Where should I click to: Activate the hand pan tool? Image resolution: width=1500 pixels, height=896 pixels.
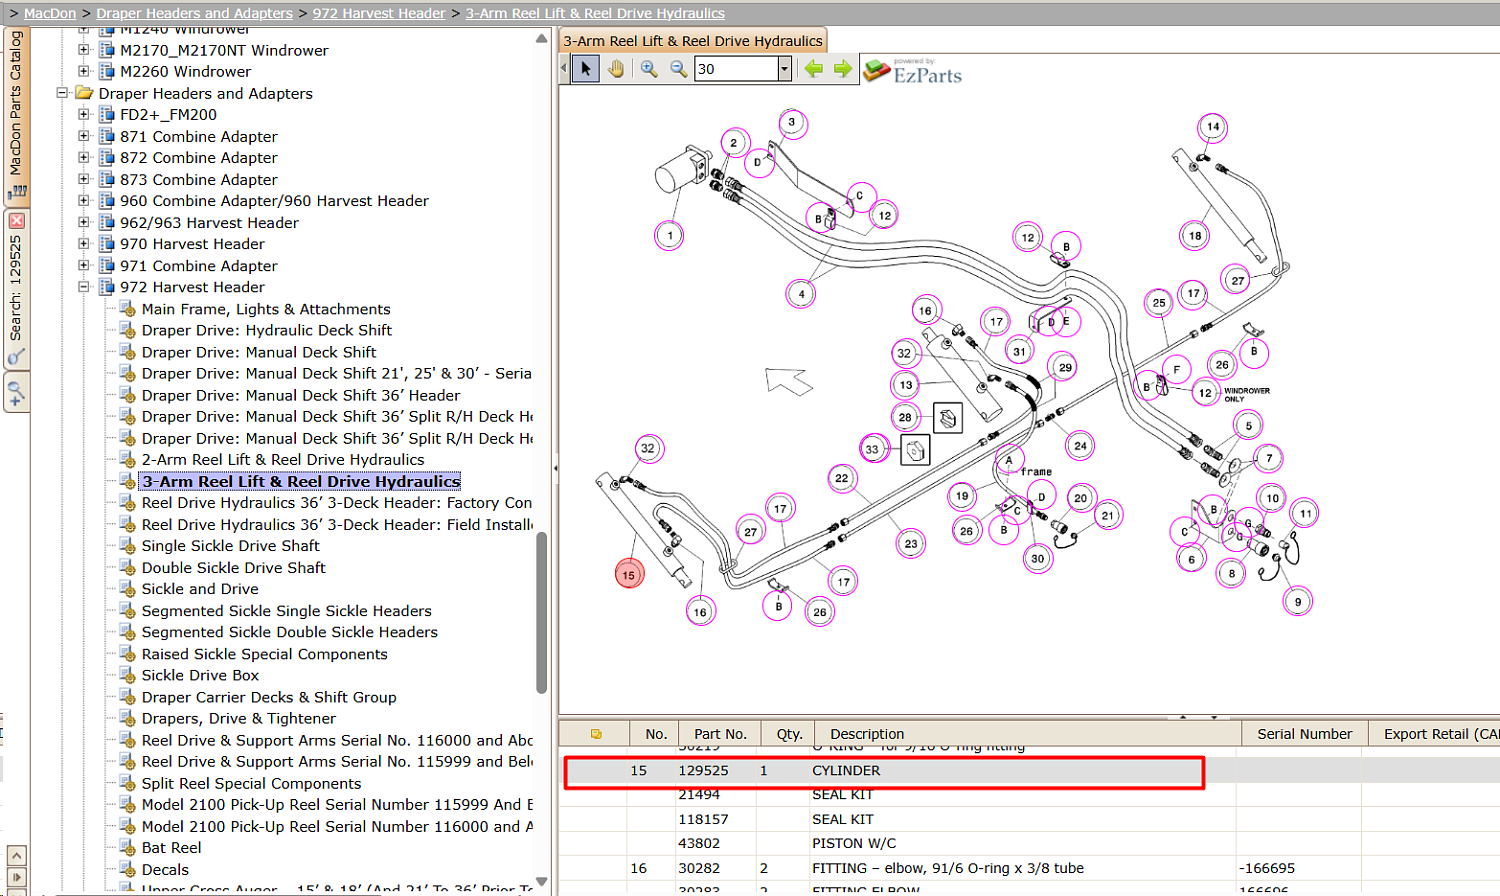[x=616, y=69]
